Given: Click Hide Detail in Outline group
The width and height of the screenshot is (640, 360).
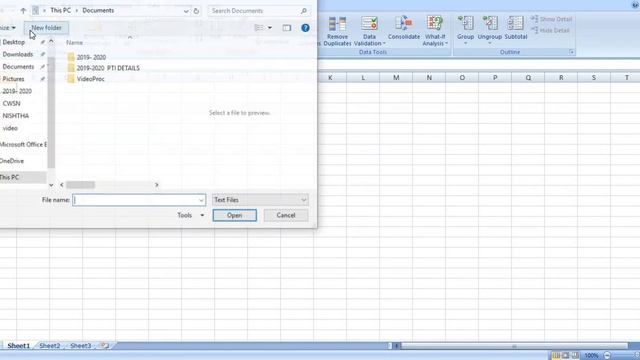Looking at the screenshot, I should click(x=551, y=31).
